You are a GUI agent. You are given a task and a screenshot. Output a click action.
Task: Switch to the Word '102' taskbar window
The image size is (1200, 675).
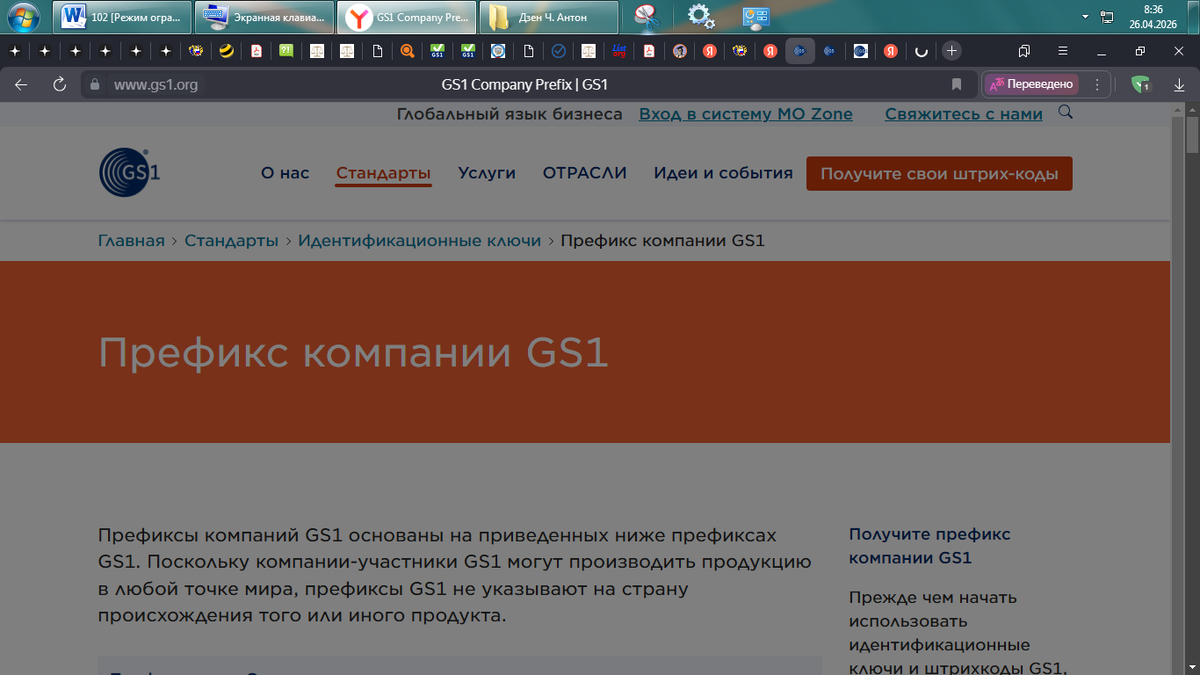(x=121, y=16)
